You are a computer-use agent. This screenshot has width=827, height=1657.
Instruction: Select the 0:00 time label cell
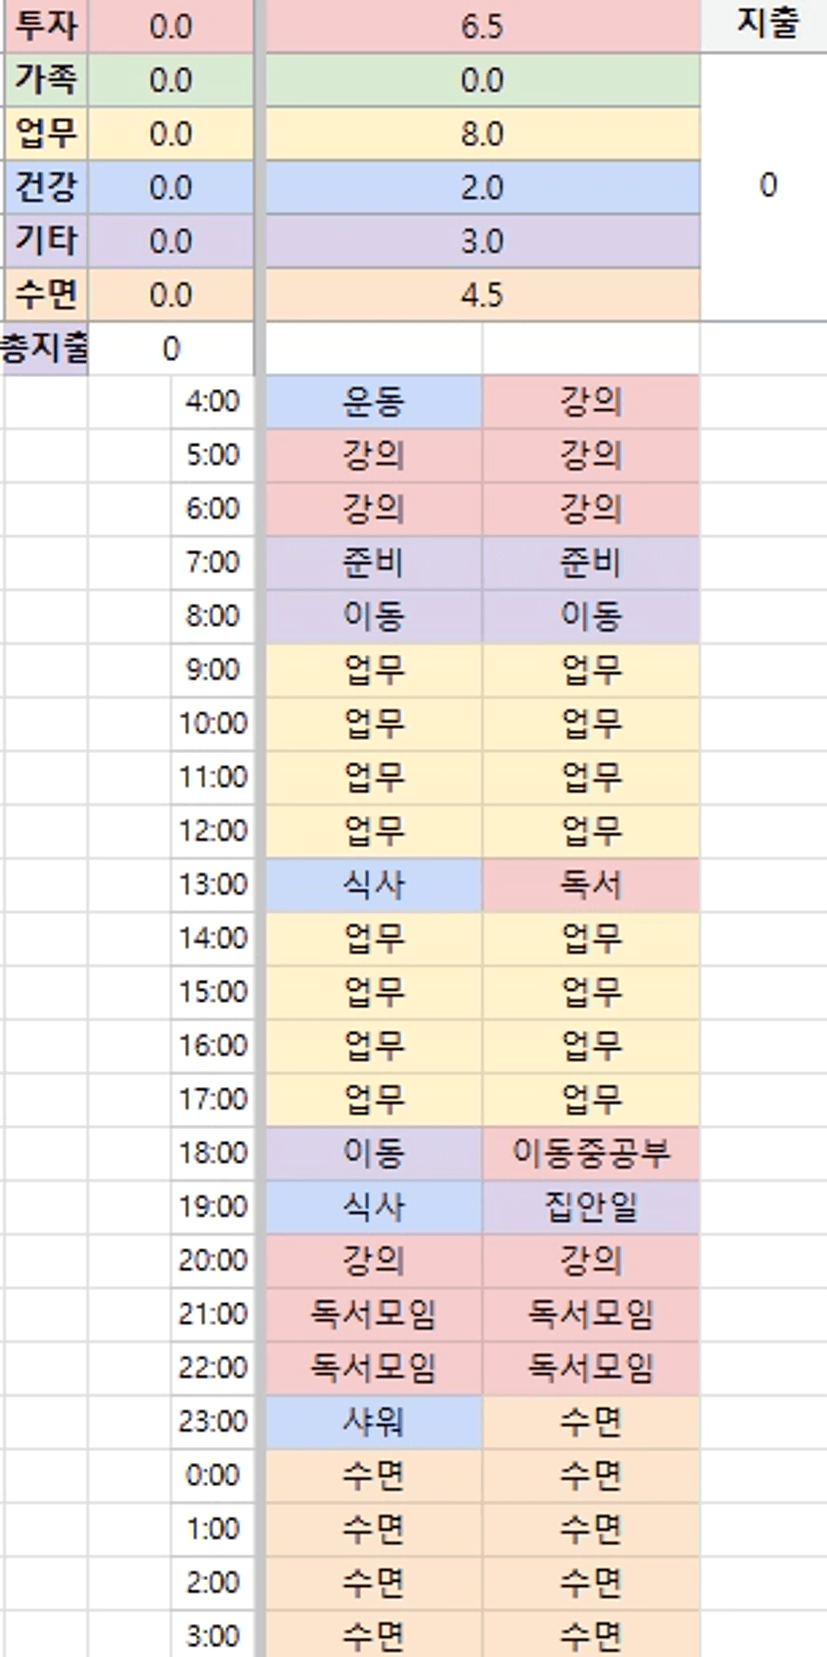coord(212,1475)
